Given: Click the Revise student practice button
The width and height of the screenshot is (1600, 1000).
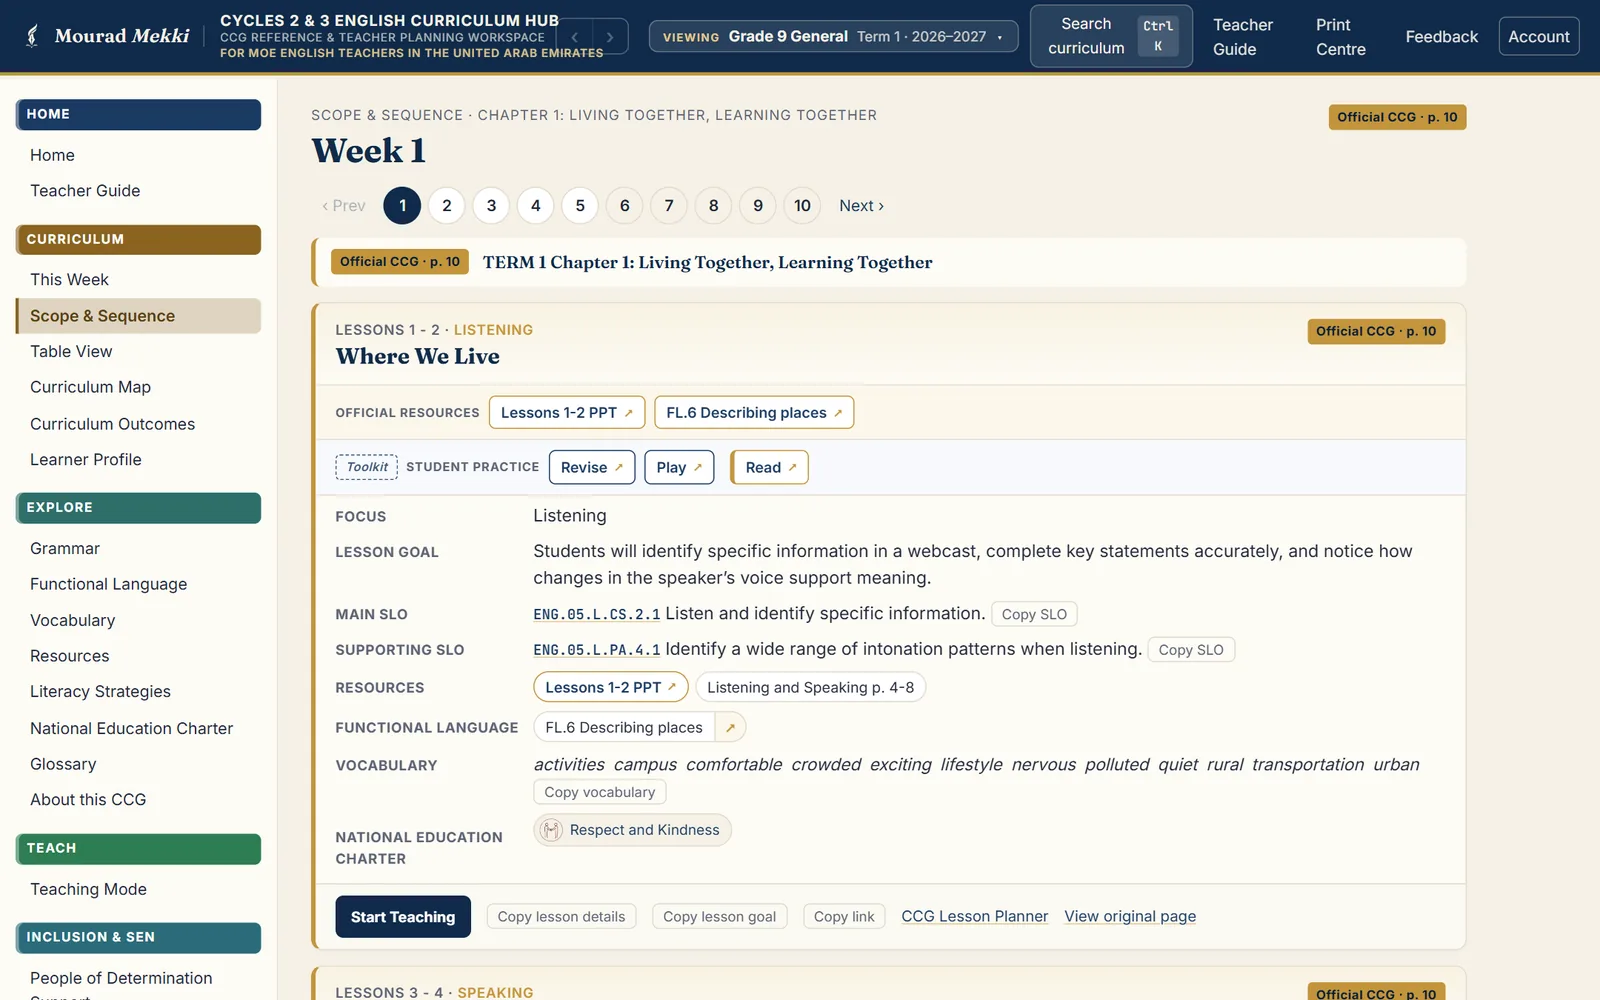Looking at the screenshot, I should 592,468.
